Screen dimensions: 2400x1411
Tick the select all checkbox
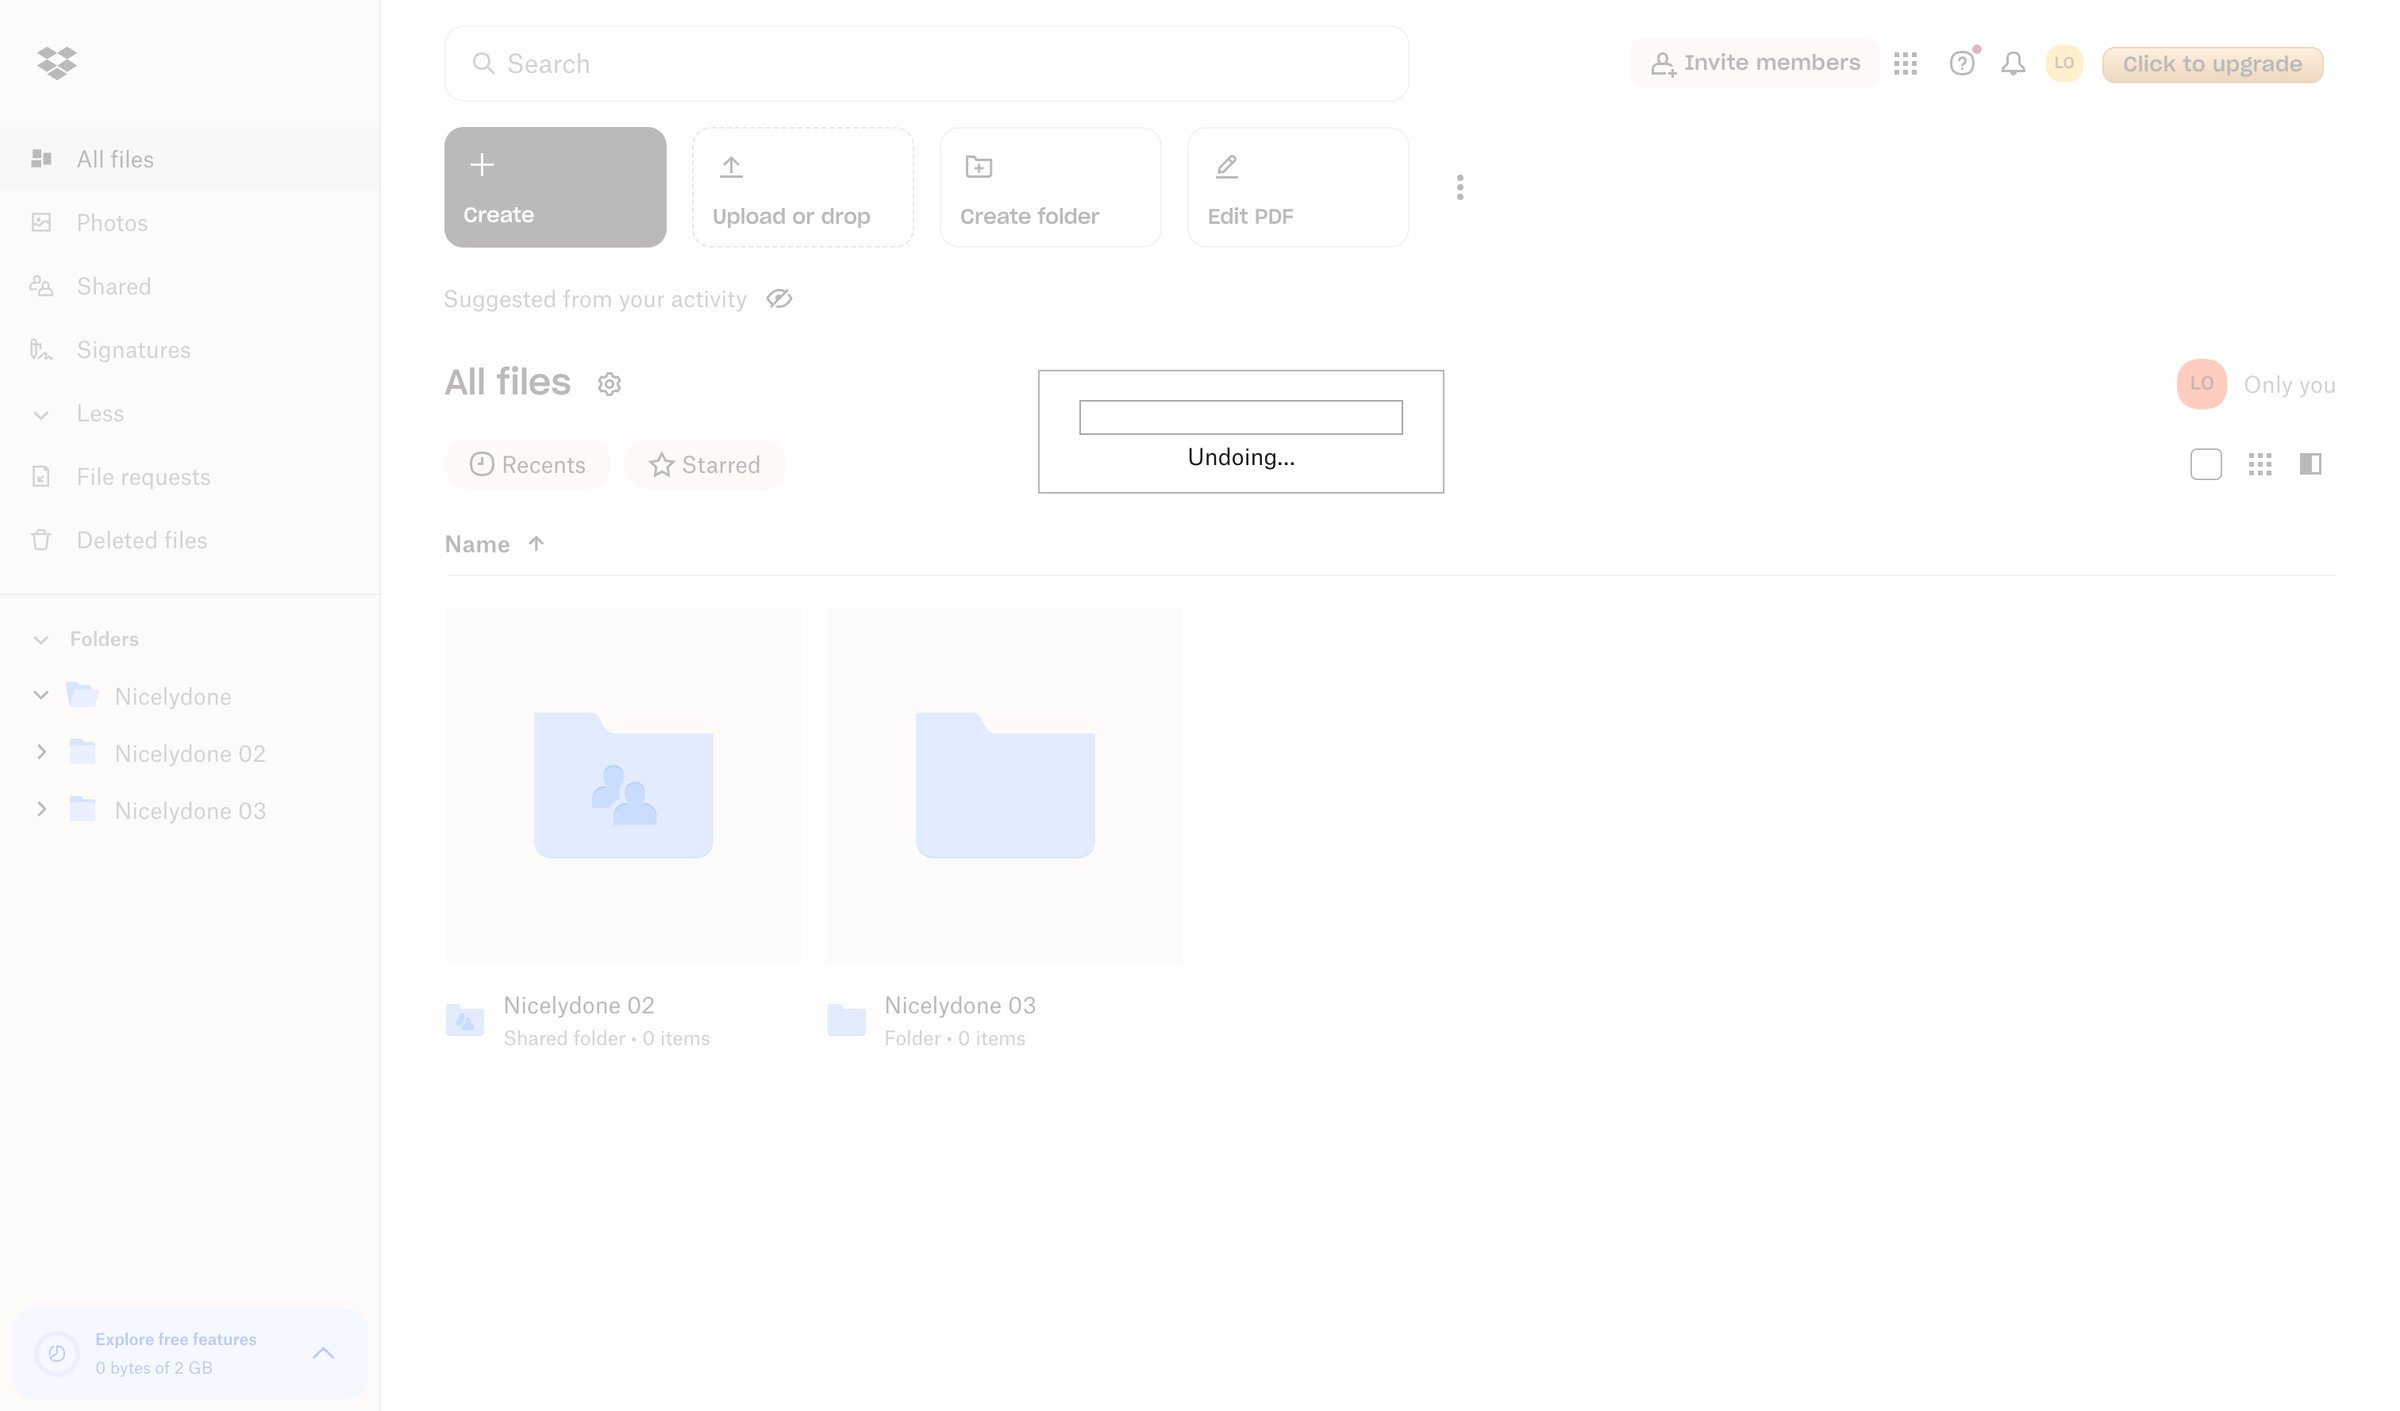(x=2206, y=464)
